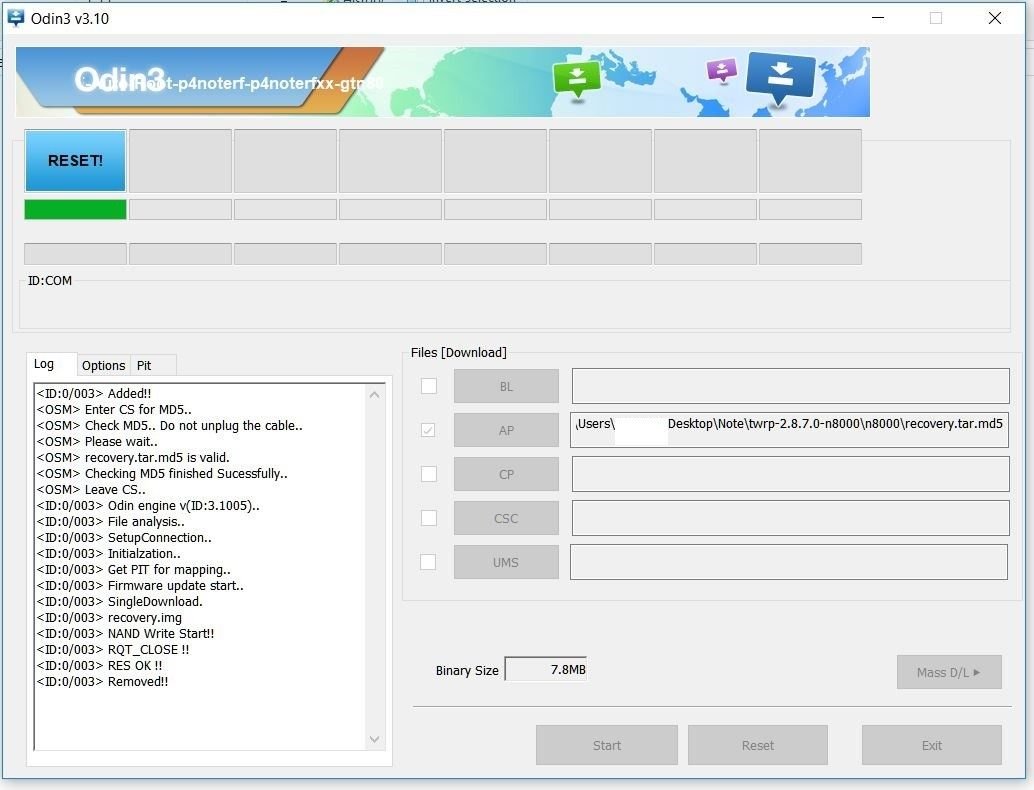Click the BL file browse button
This screenshot has width=1034, height=790.
point(506,386)
